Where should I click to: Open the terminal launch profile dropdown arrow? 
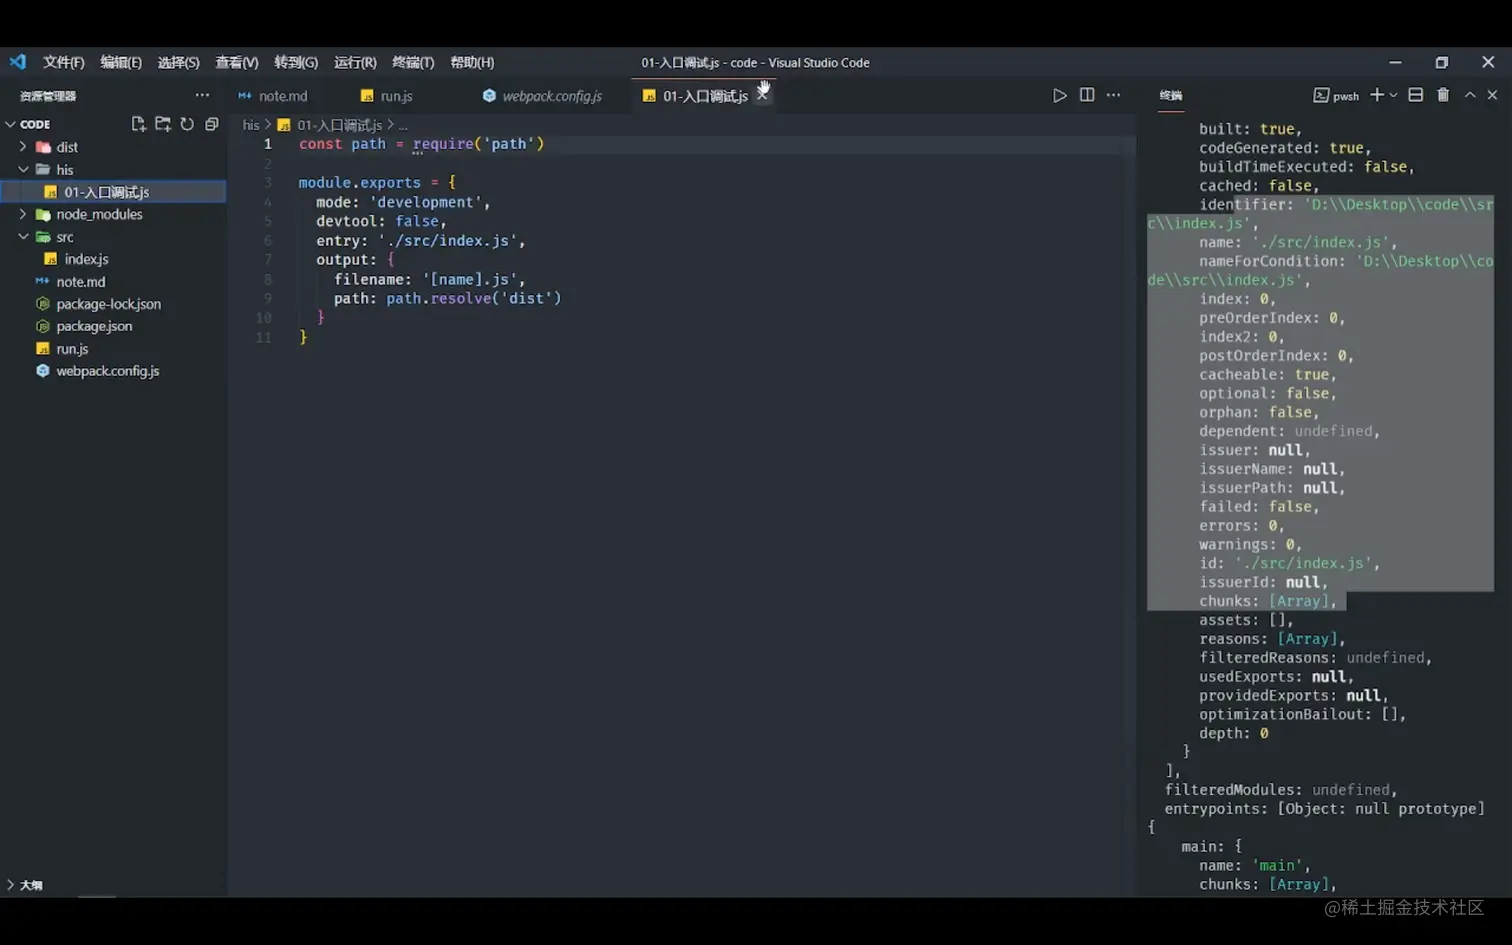point(1393,96)
